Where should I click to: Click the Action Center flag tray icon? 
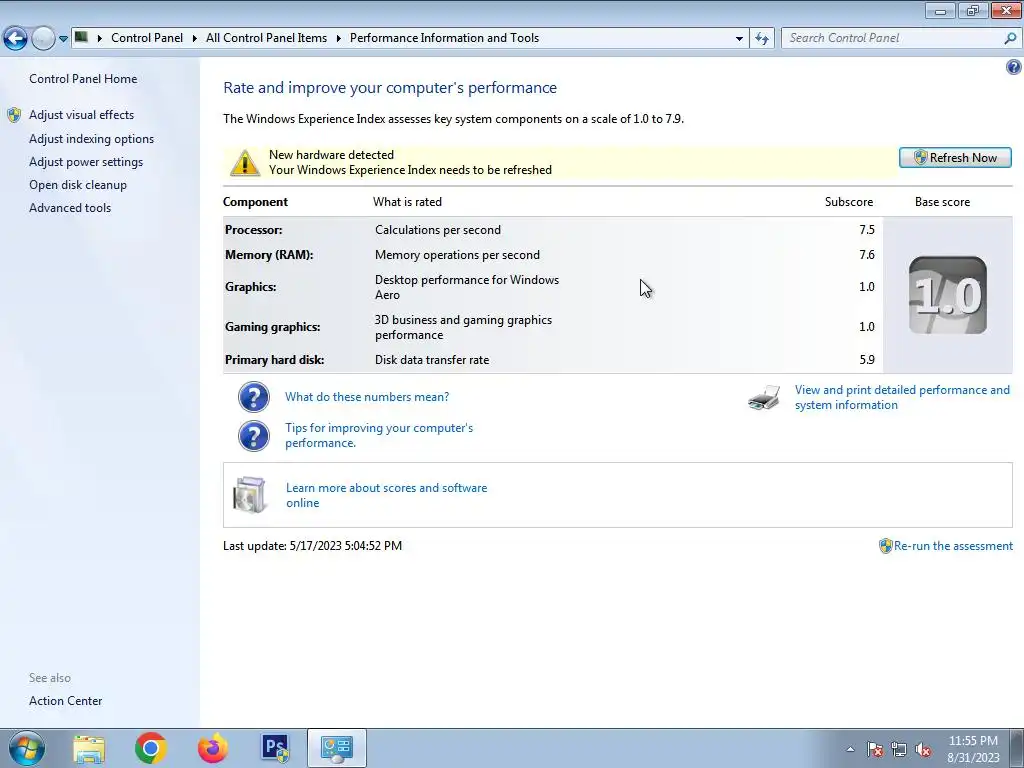pos(875,749)
